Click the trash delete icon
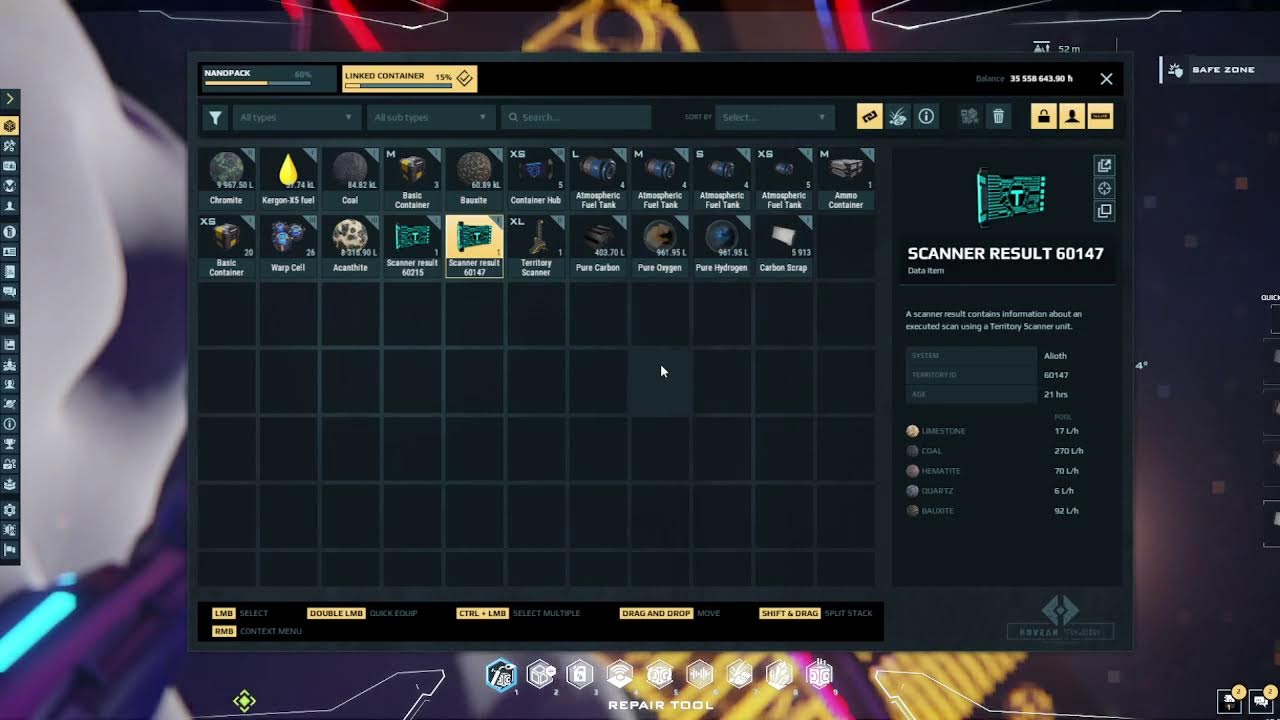Viewport: 1280px width, 720px height. point(998,117)
